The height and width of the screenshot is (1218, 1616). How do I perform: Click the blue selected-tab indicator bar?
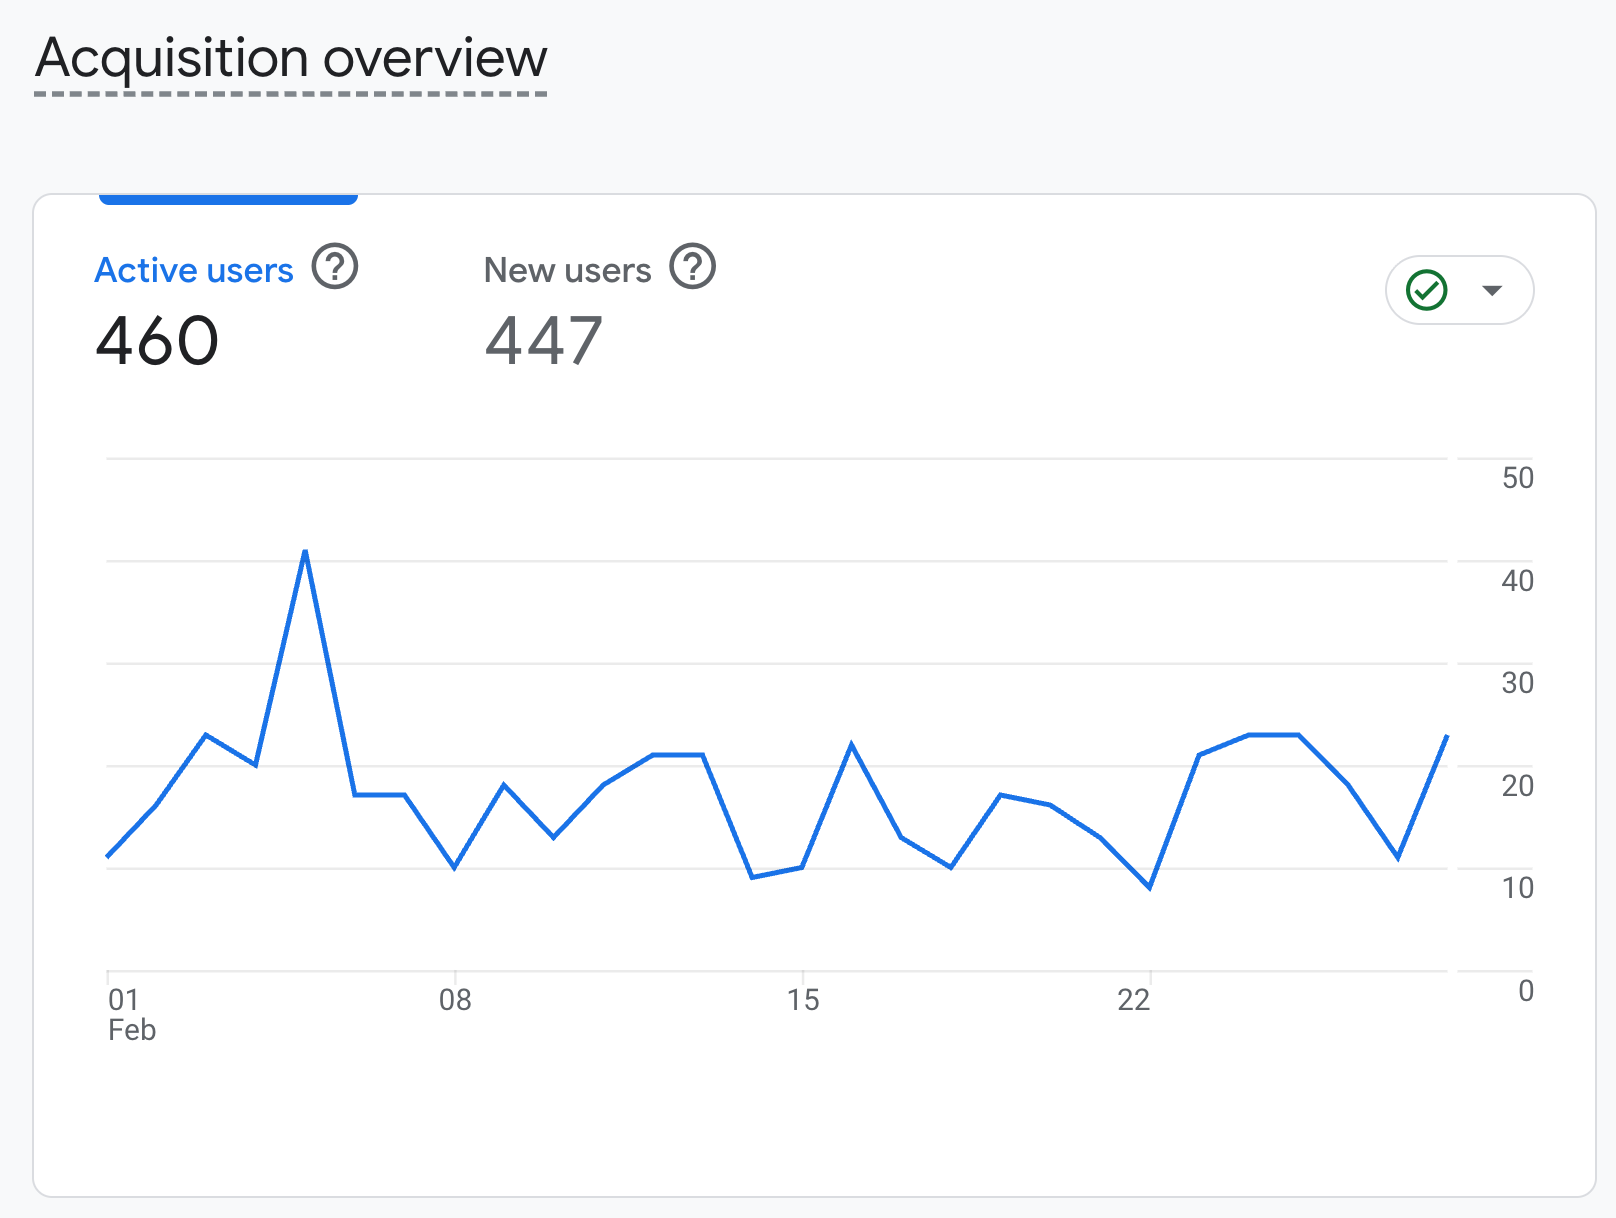pos(228,199)
